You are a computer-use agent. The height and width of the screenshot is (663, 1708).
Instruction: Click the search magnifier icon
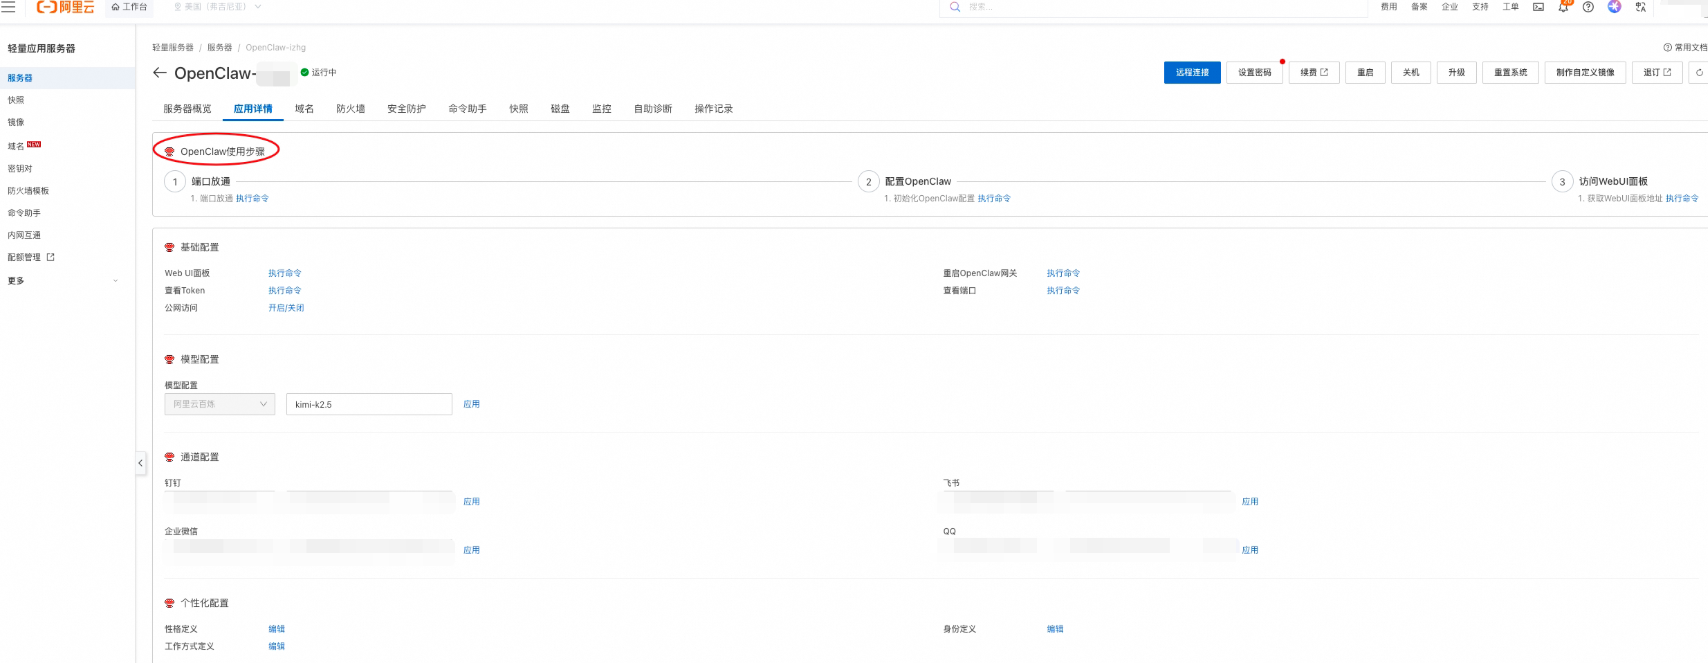click(x=955, y=6)
